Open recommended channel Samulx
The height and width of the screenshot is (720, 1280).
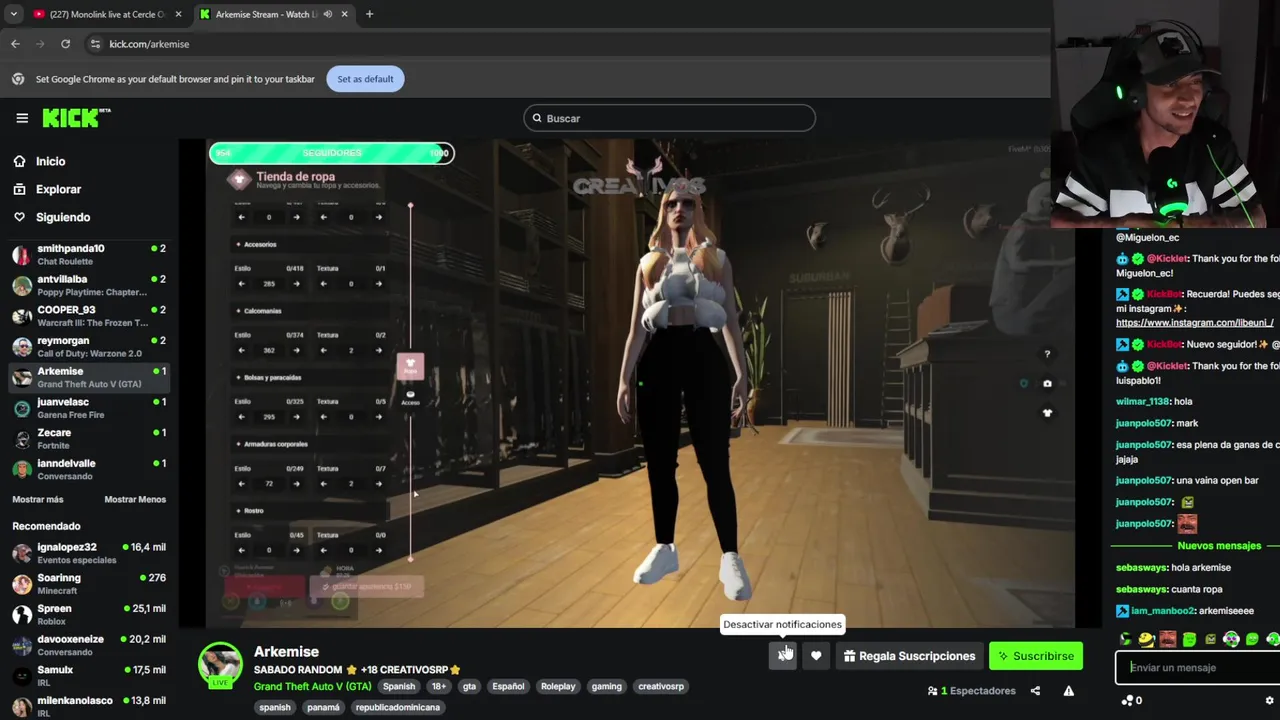[x=90, y=676]
